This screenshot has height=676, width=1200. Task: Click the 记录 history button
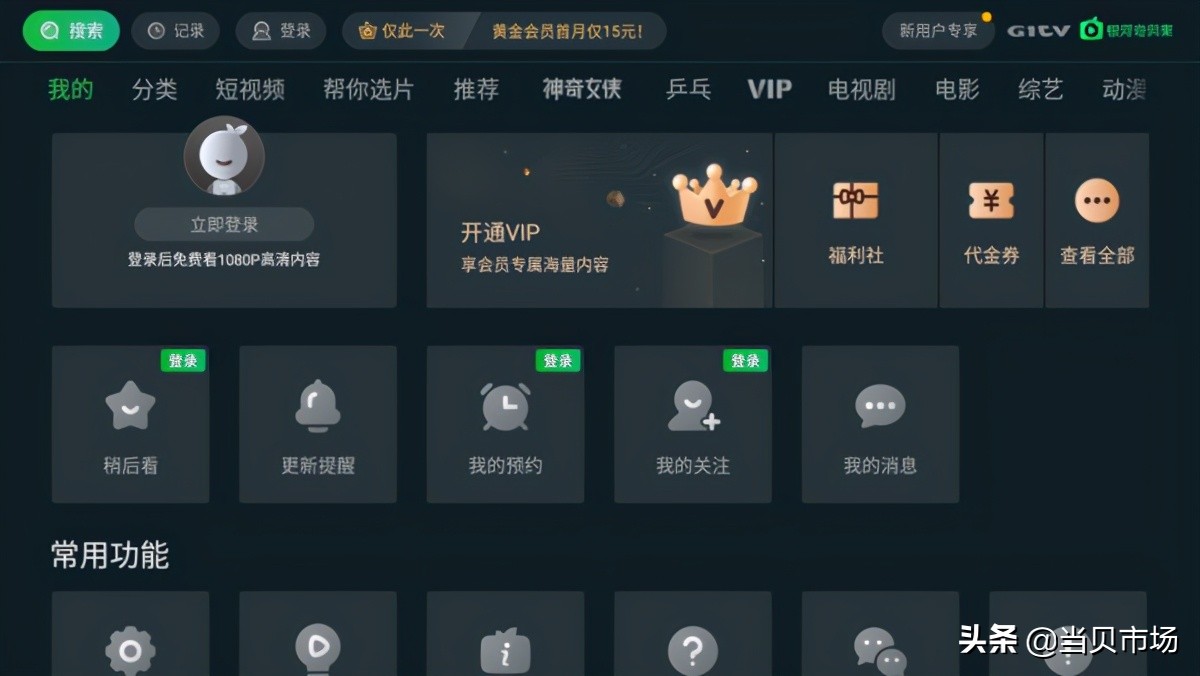(x=175, y=31)
